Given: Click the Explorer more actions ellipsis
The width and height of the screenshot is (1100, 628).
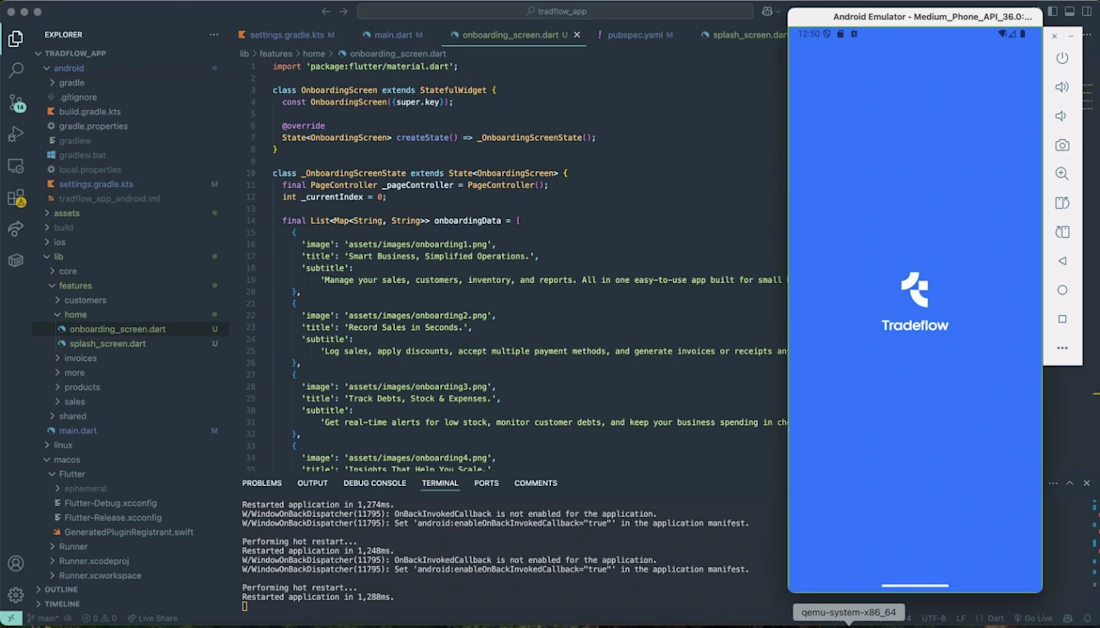Looking at the screenshot, I should pos(214,34).
